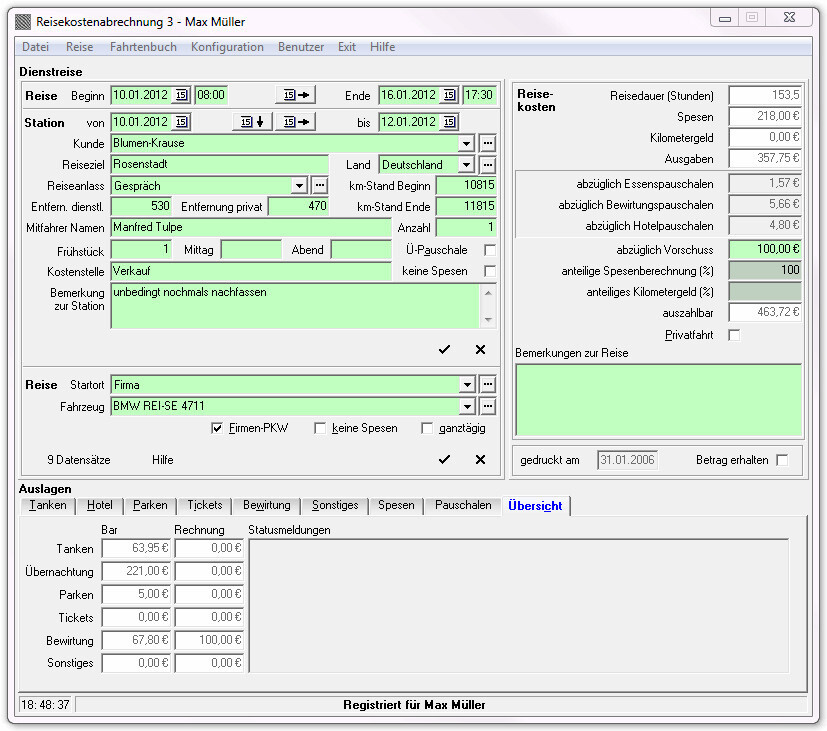Enable the ganztägig checkbox
827x731 pixels.
click(427, 428)
